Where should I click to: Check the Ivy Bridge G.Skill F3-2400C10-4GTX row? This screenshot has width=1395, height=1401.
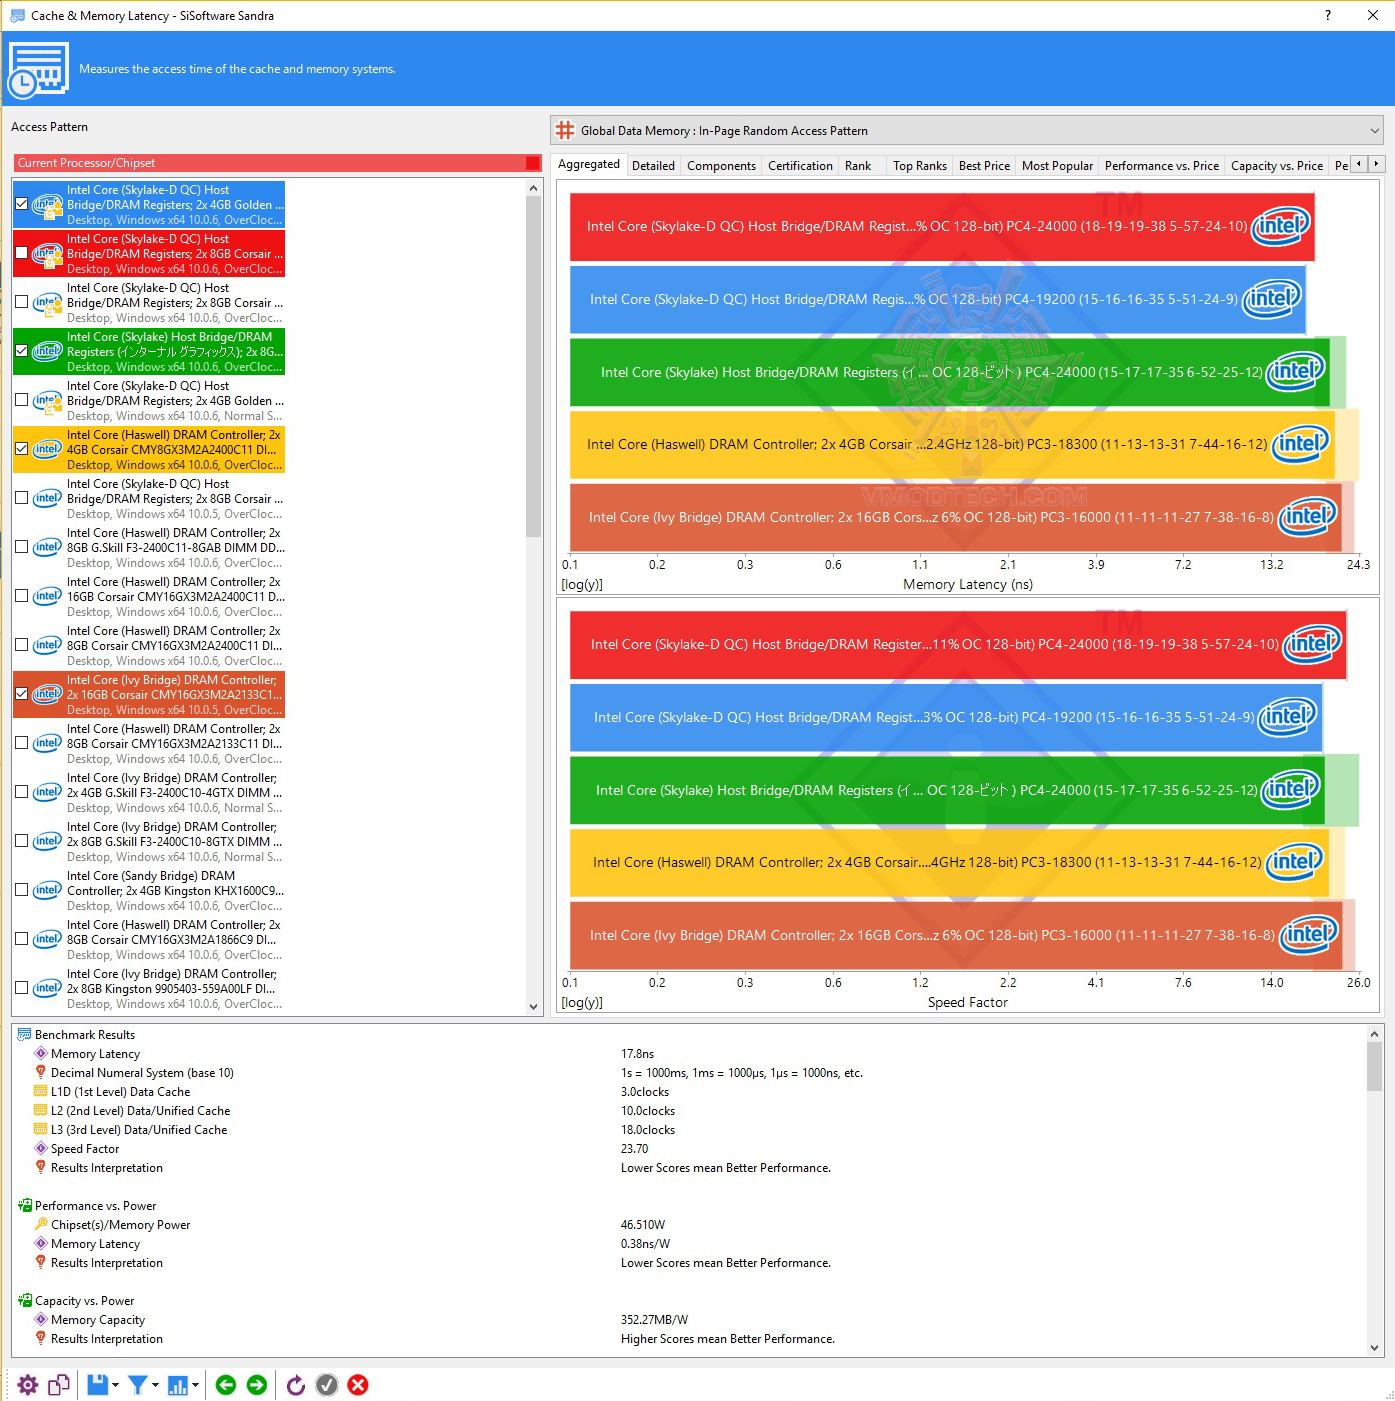click(22, 792)
